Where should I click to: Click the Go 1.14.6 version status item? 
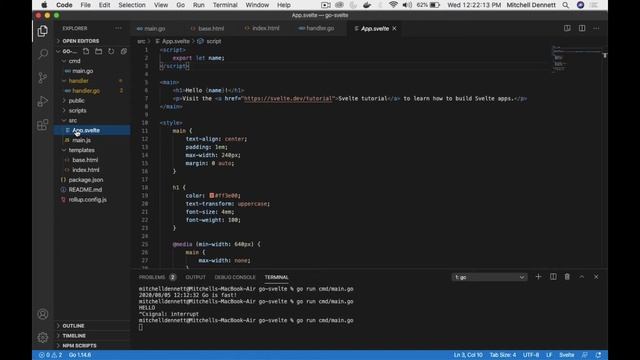click(80, 355)
